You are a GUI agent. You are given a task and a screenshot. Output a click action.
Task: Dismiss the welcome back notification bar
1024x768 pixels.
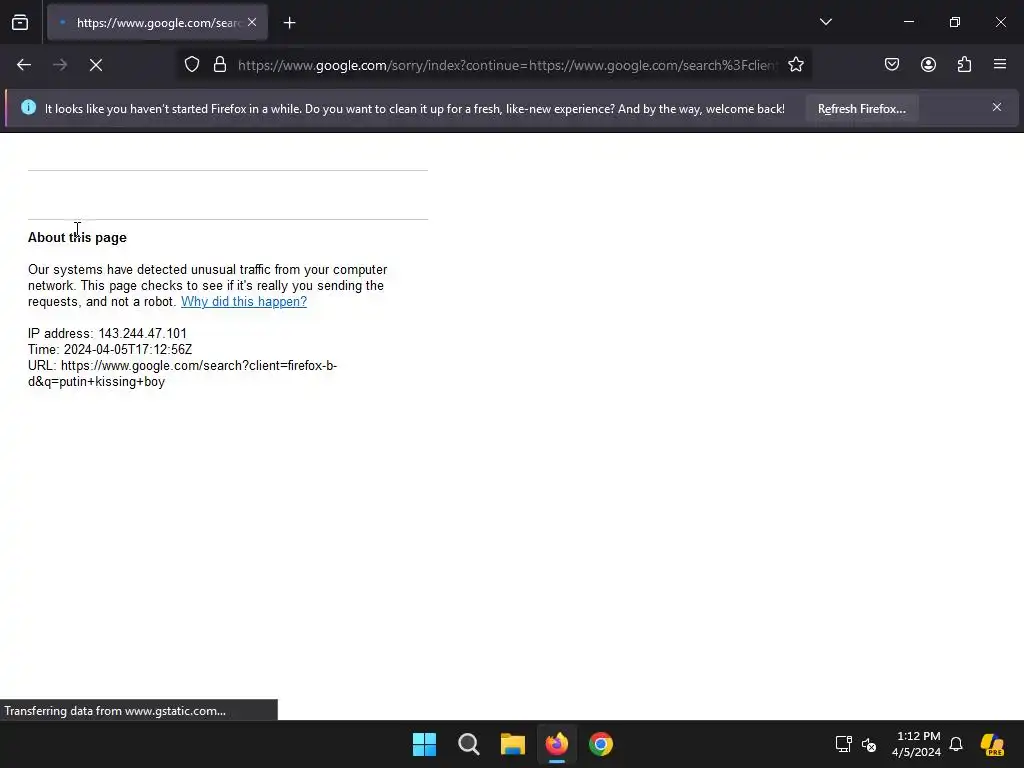pos(997,107)
